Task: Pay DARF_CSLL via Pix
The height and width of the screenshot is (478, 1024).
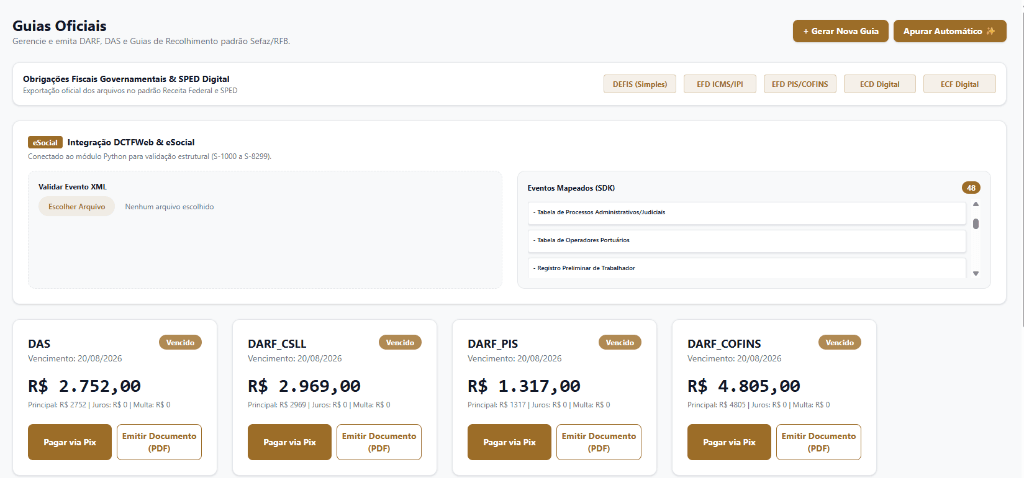Action: 290,442
